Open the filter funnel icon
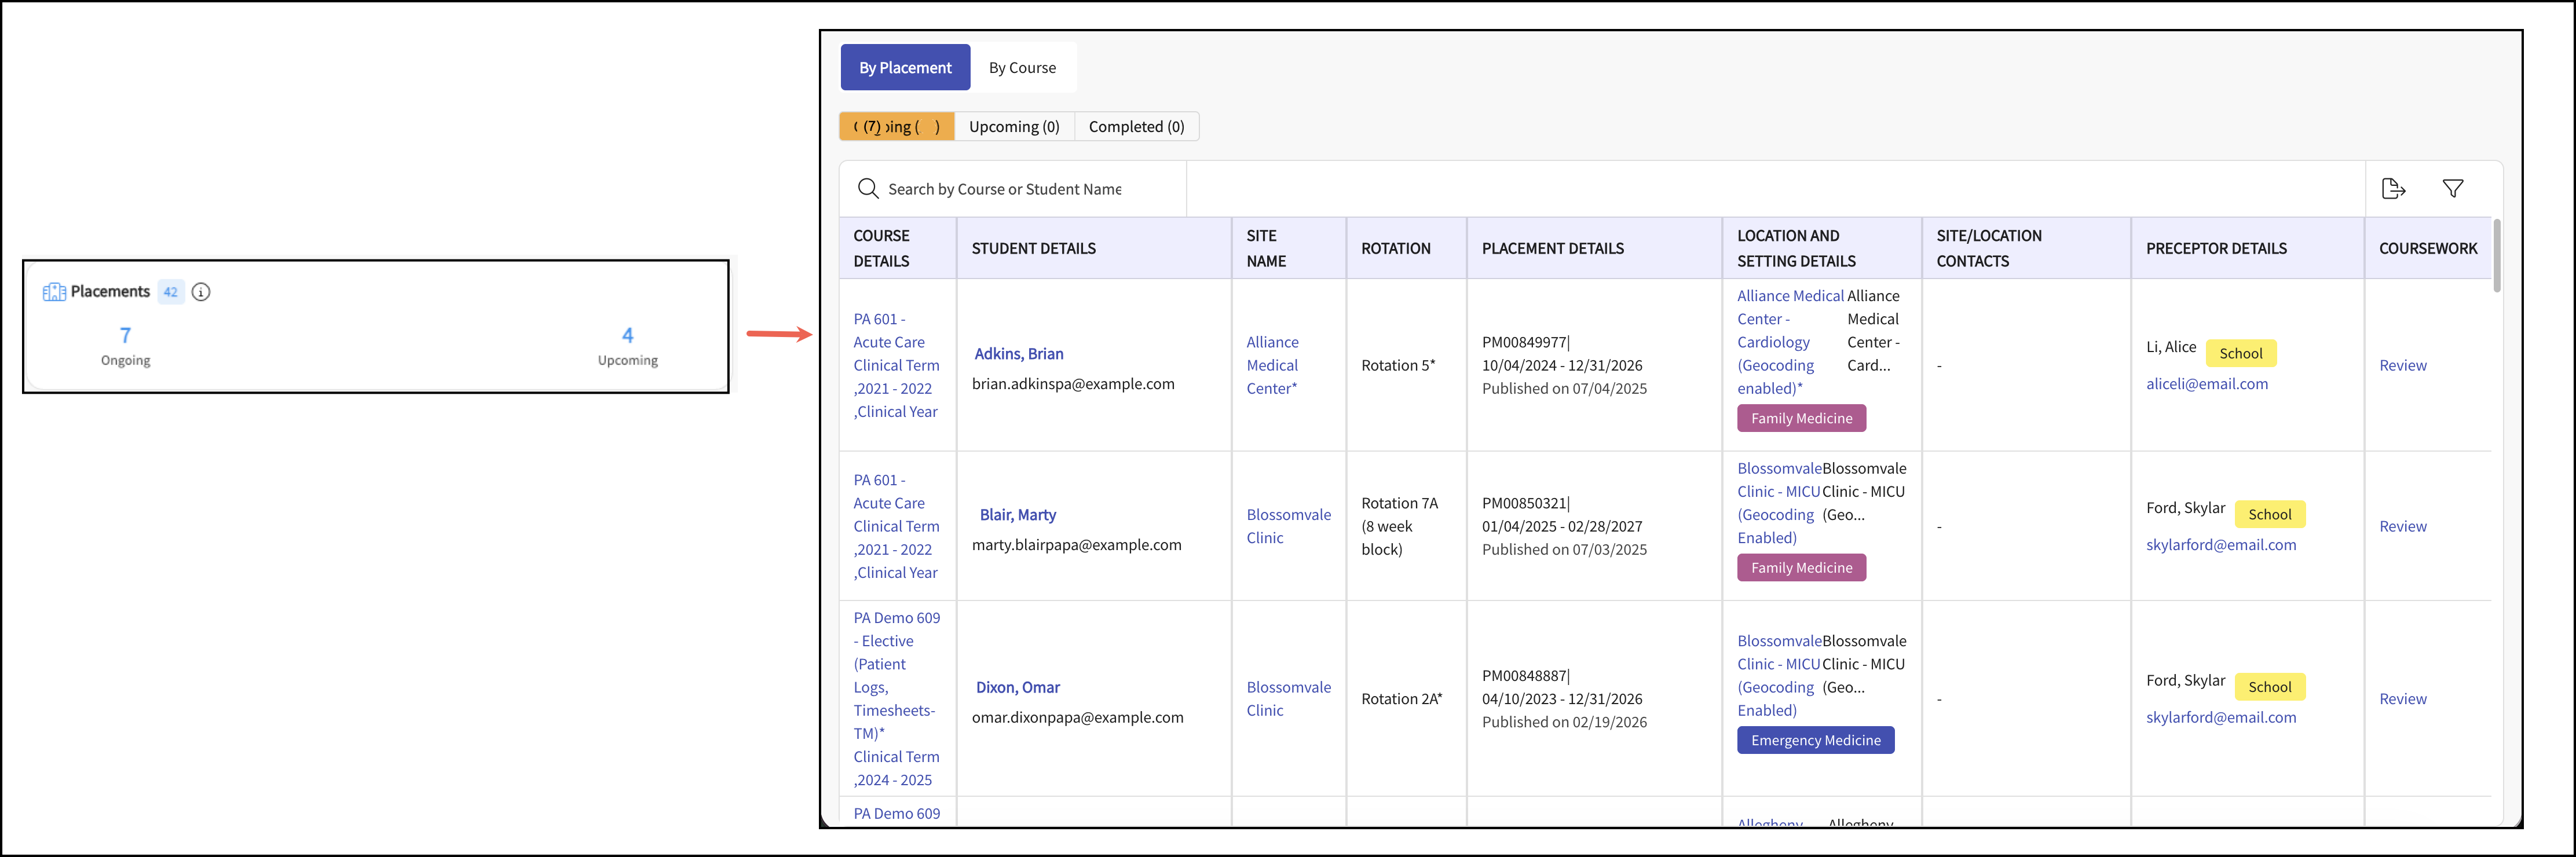Screen dimensions: 2576x857 pyautogui.click(x=2453, y=189)
